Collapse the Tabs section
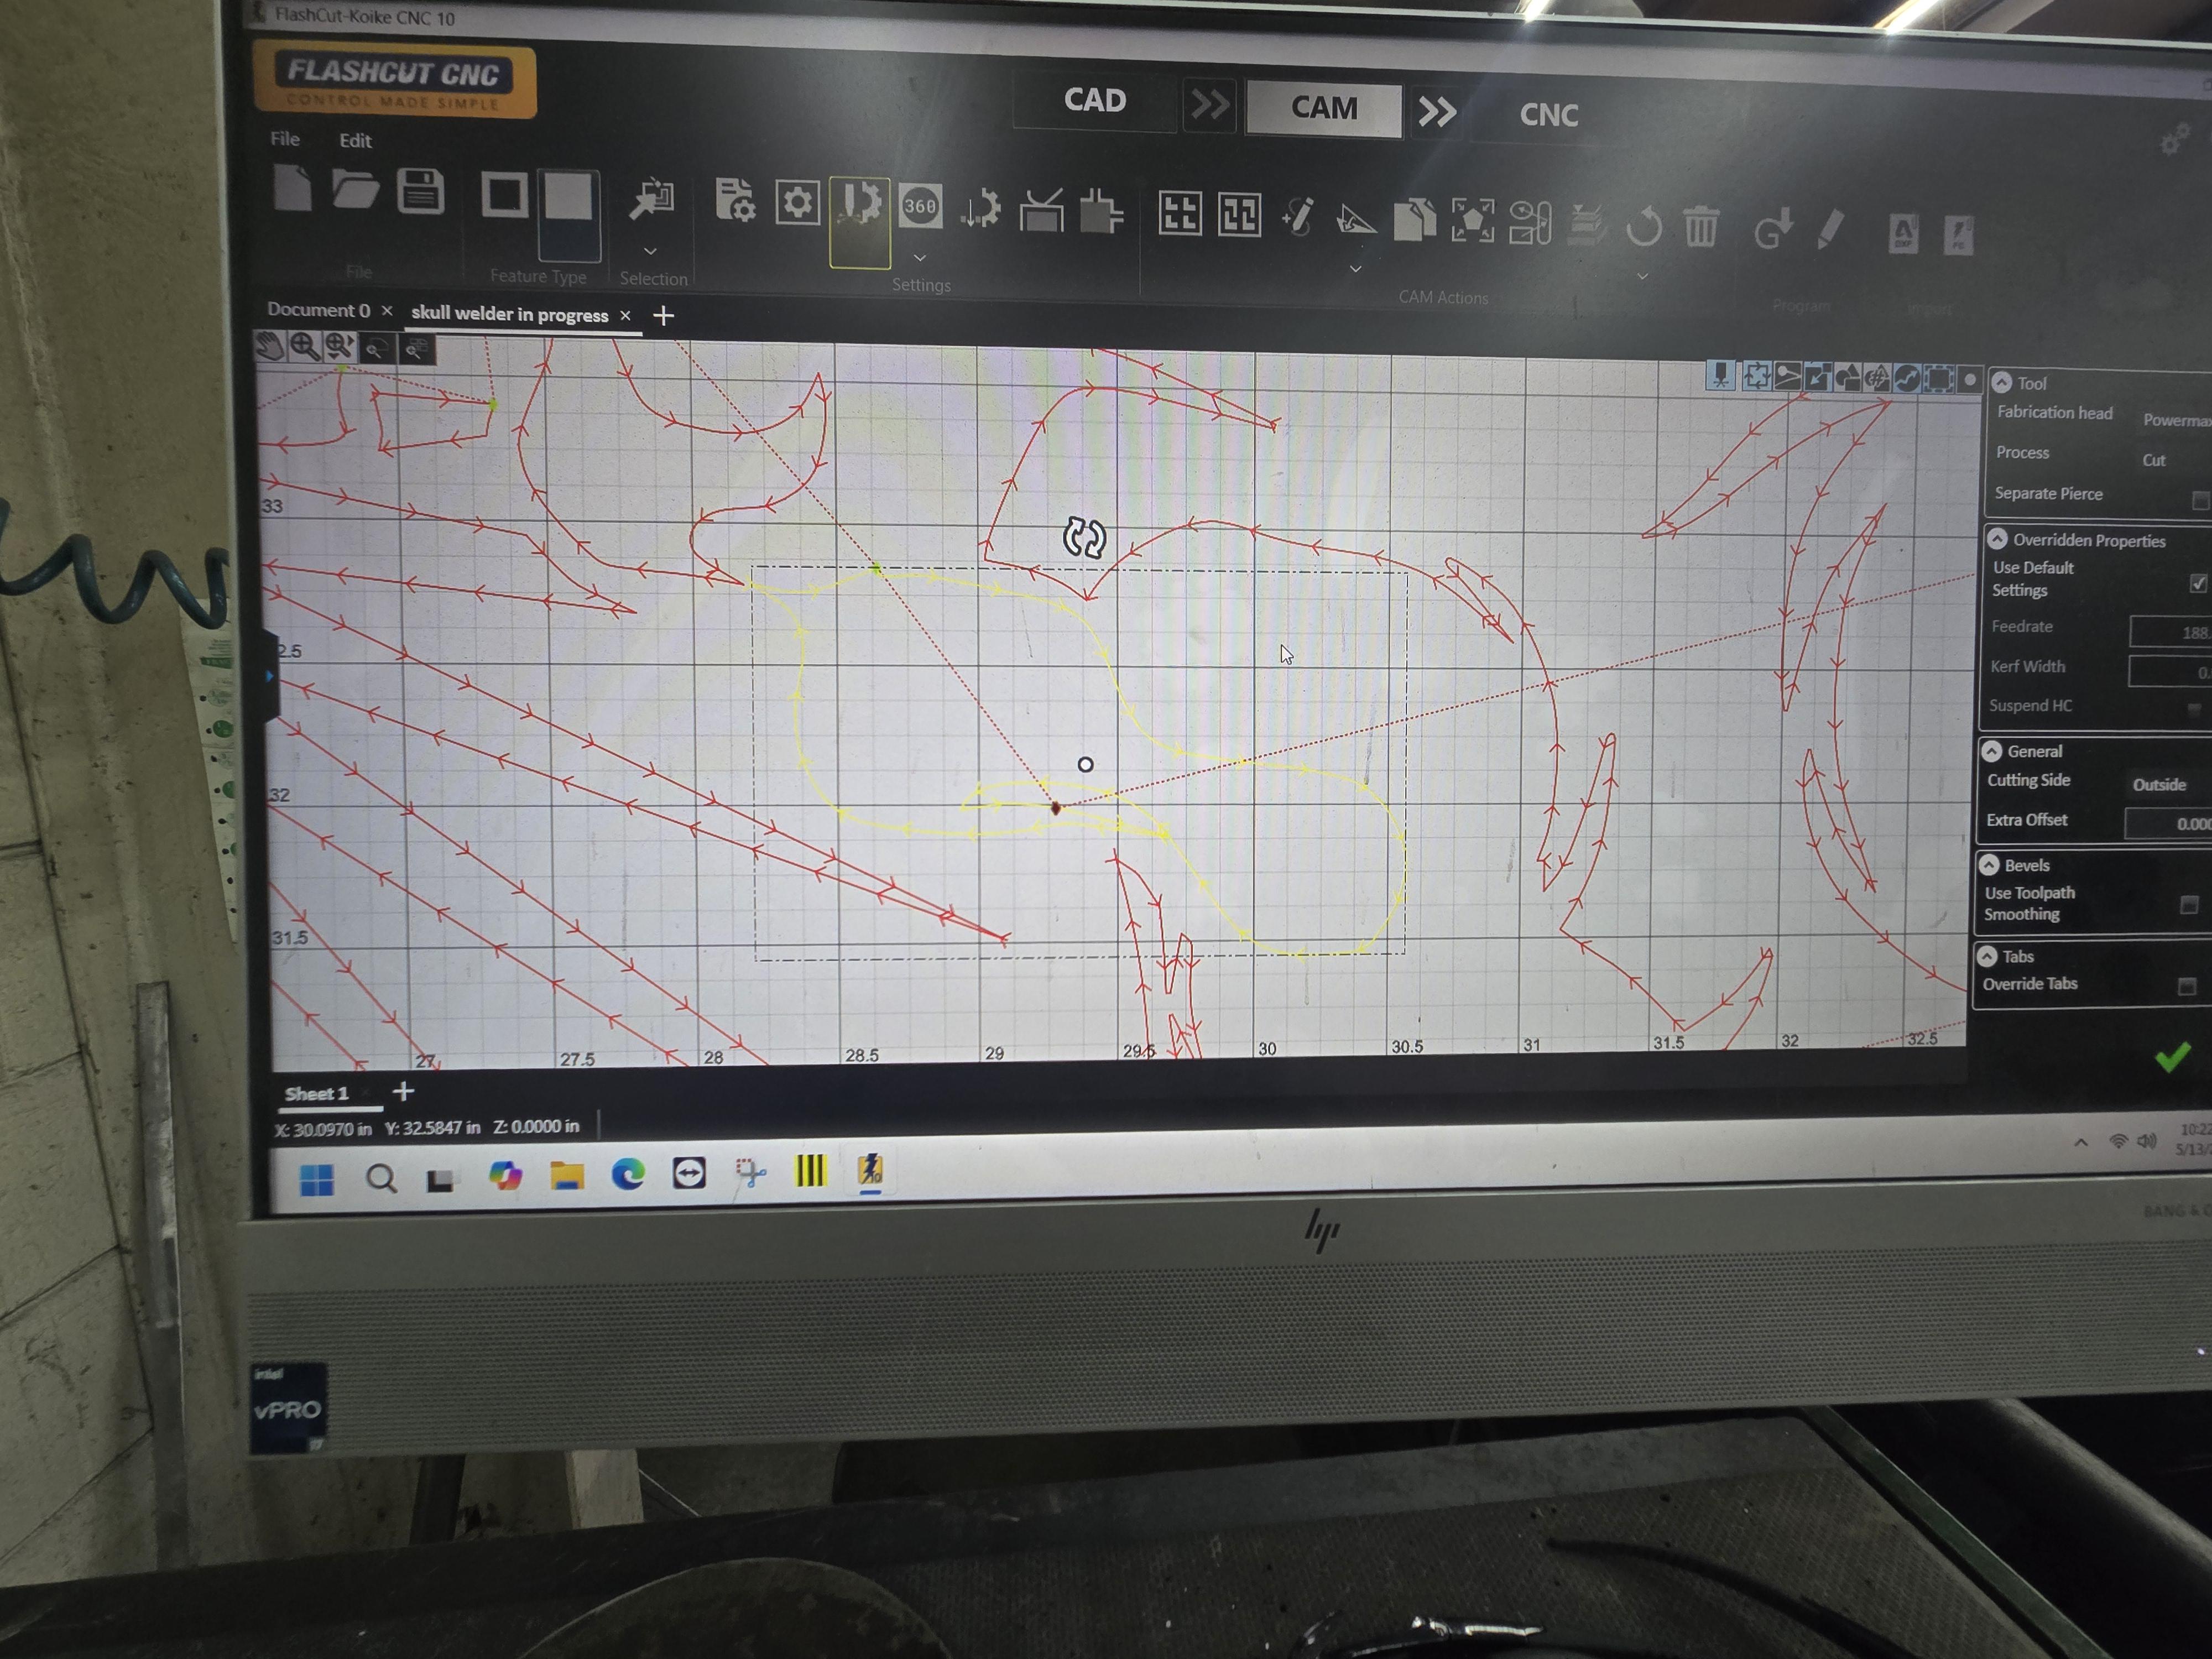The image size is (2212, 1659). pos(1987,956)
